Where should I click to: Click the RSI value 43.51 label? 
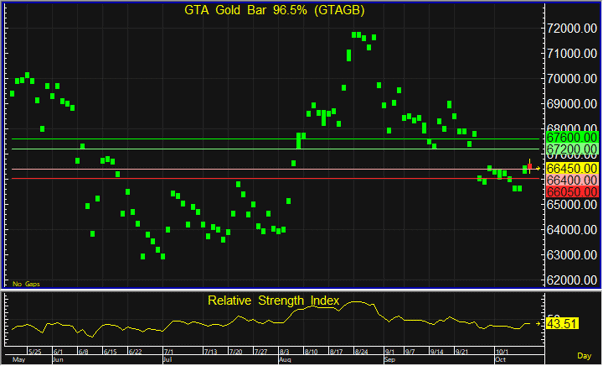[x=562, y=324]
